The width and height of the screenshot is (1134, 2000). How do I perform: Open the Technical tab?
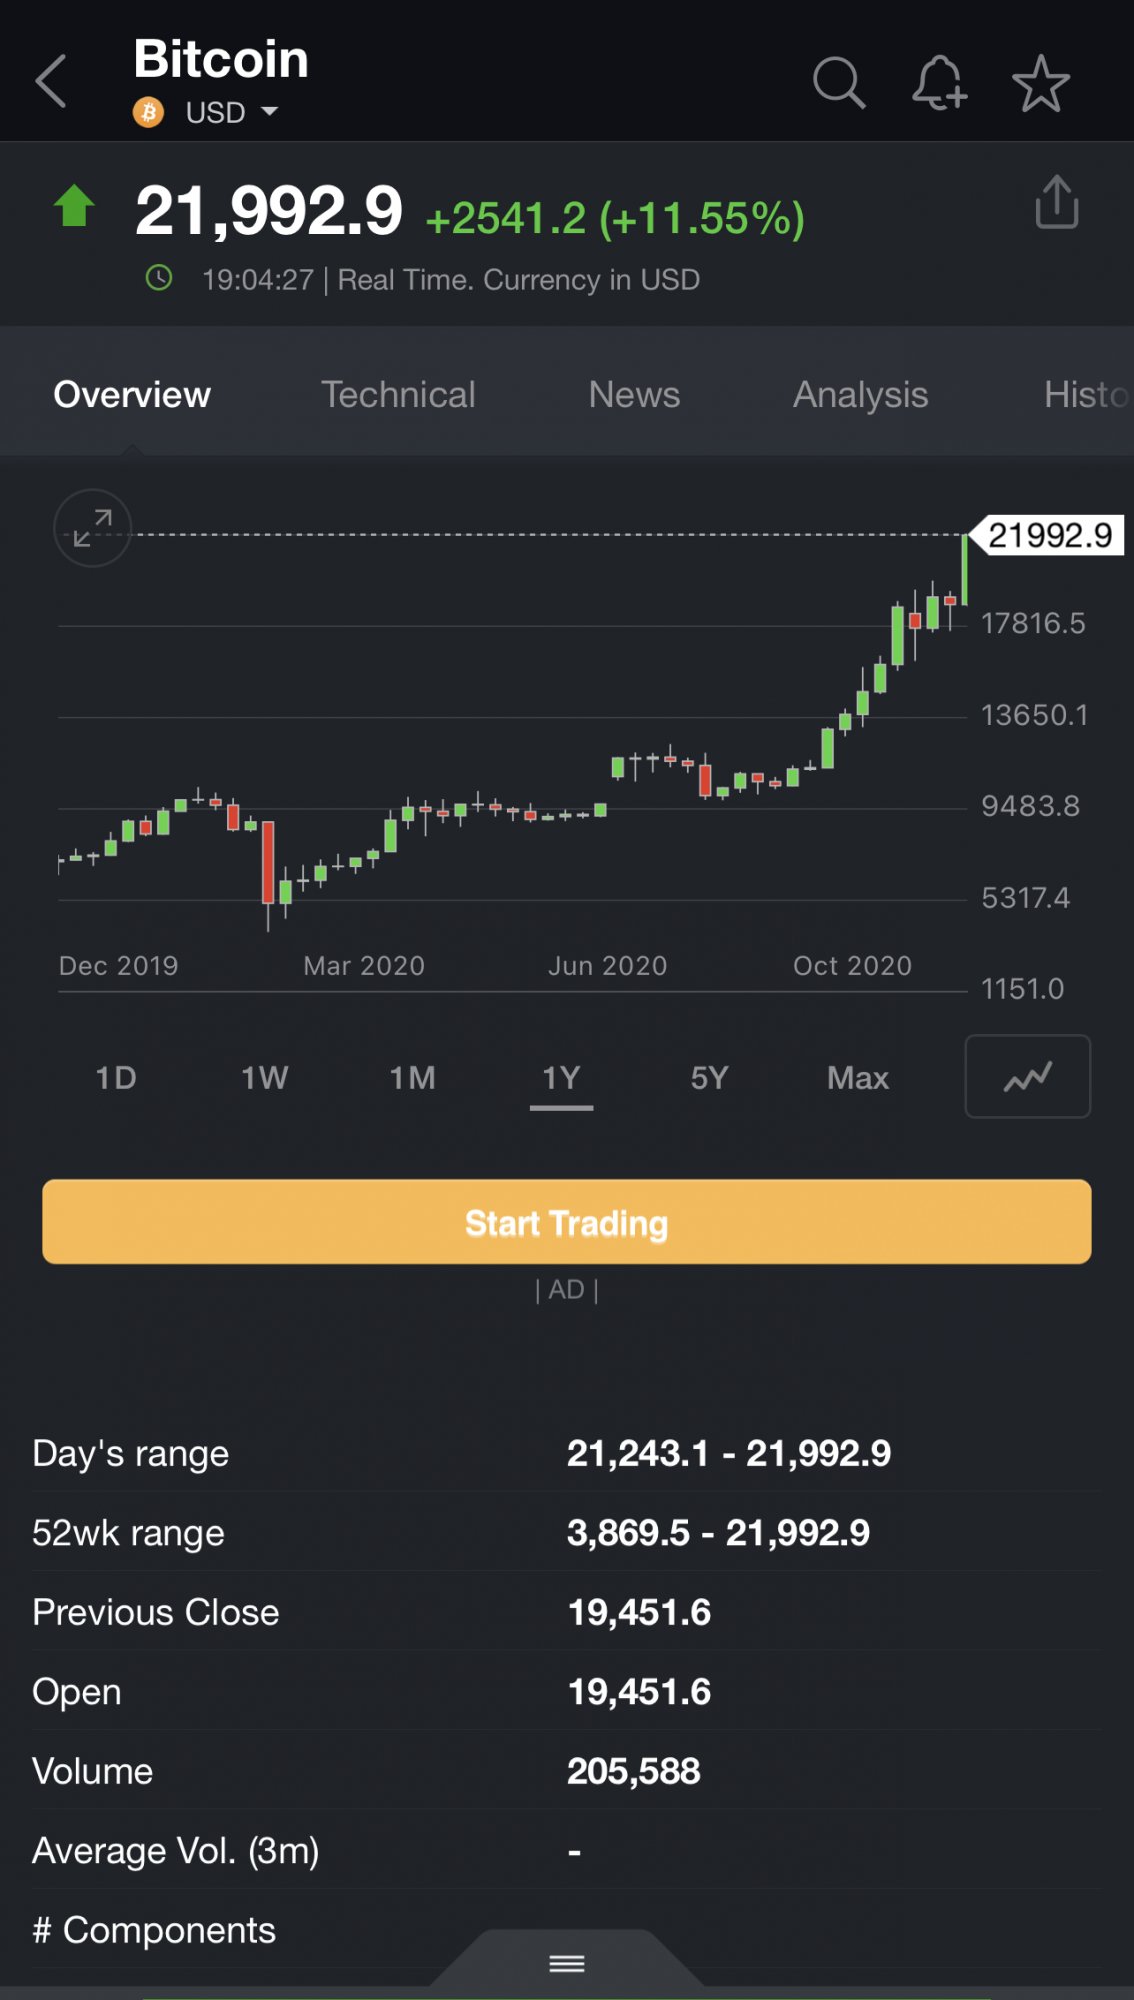398,395
